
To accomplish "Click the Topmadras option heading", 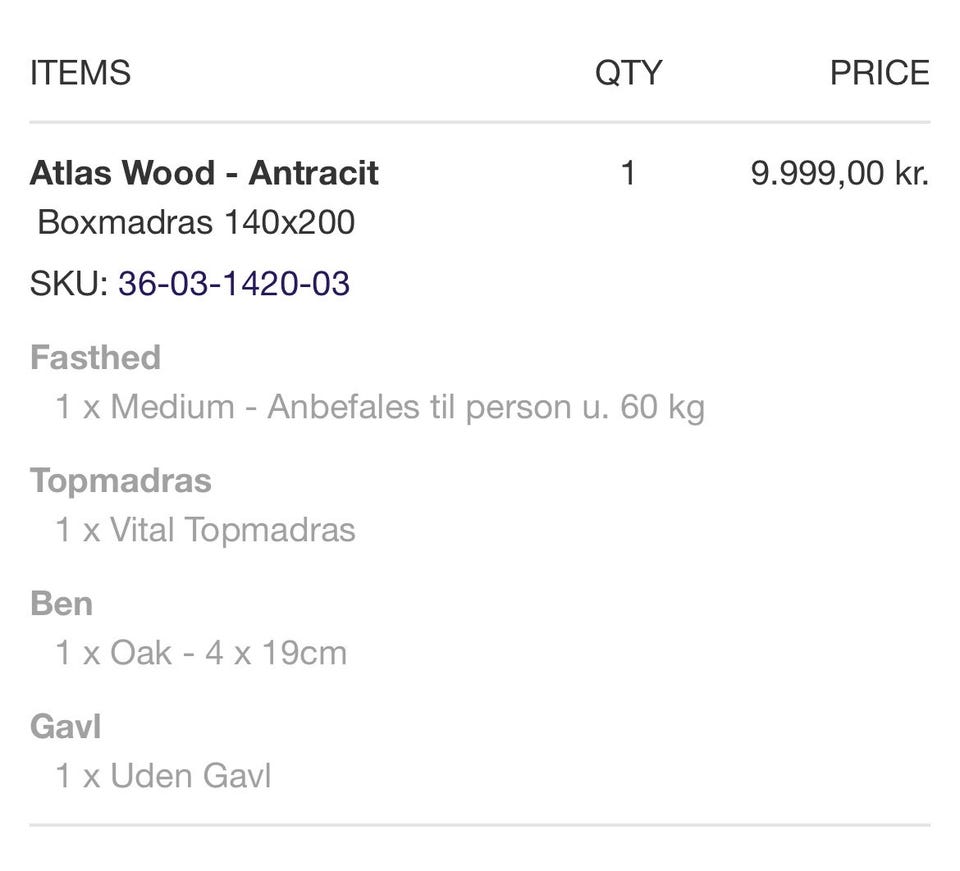I will 121,480.
